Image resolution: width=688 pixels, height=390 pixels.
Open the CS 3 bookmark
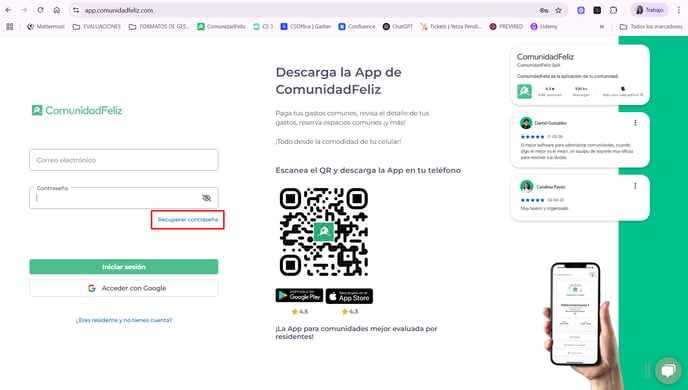(263, 26)
